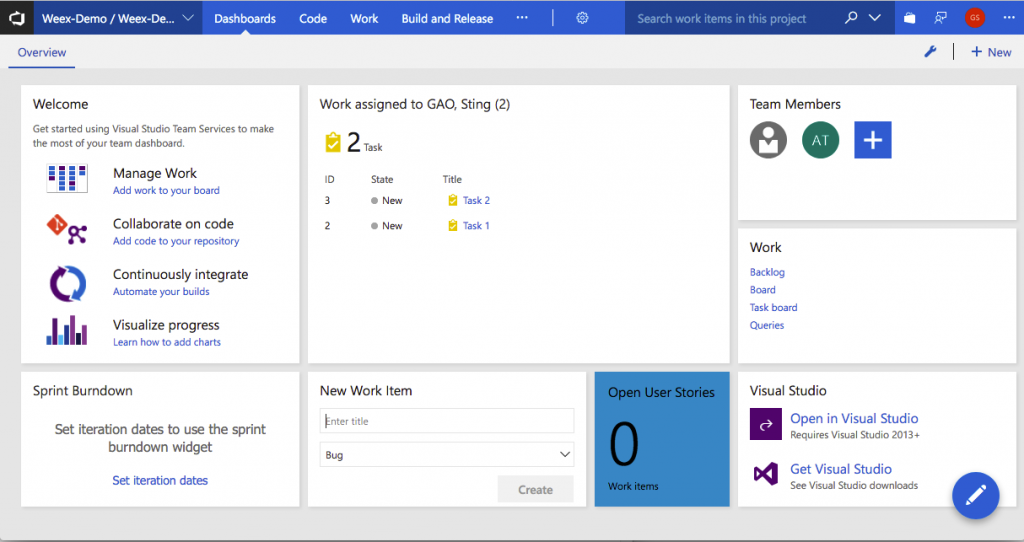Viewport: 1024px width, 542px height.
Task: Click the Title column header
Action: pos(452,179)
